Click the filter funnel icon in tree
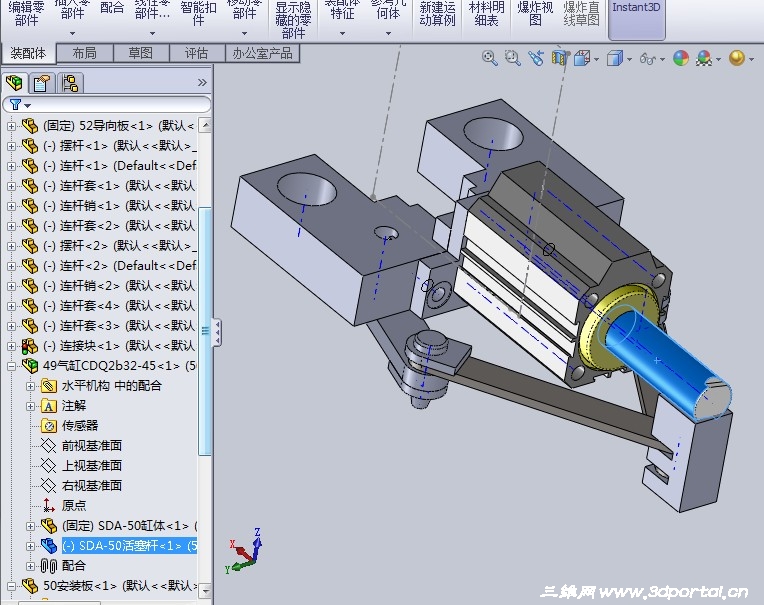The width and height of the screenshot is (764, 605). pos(15,104)
